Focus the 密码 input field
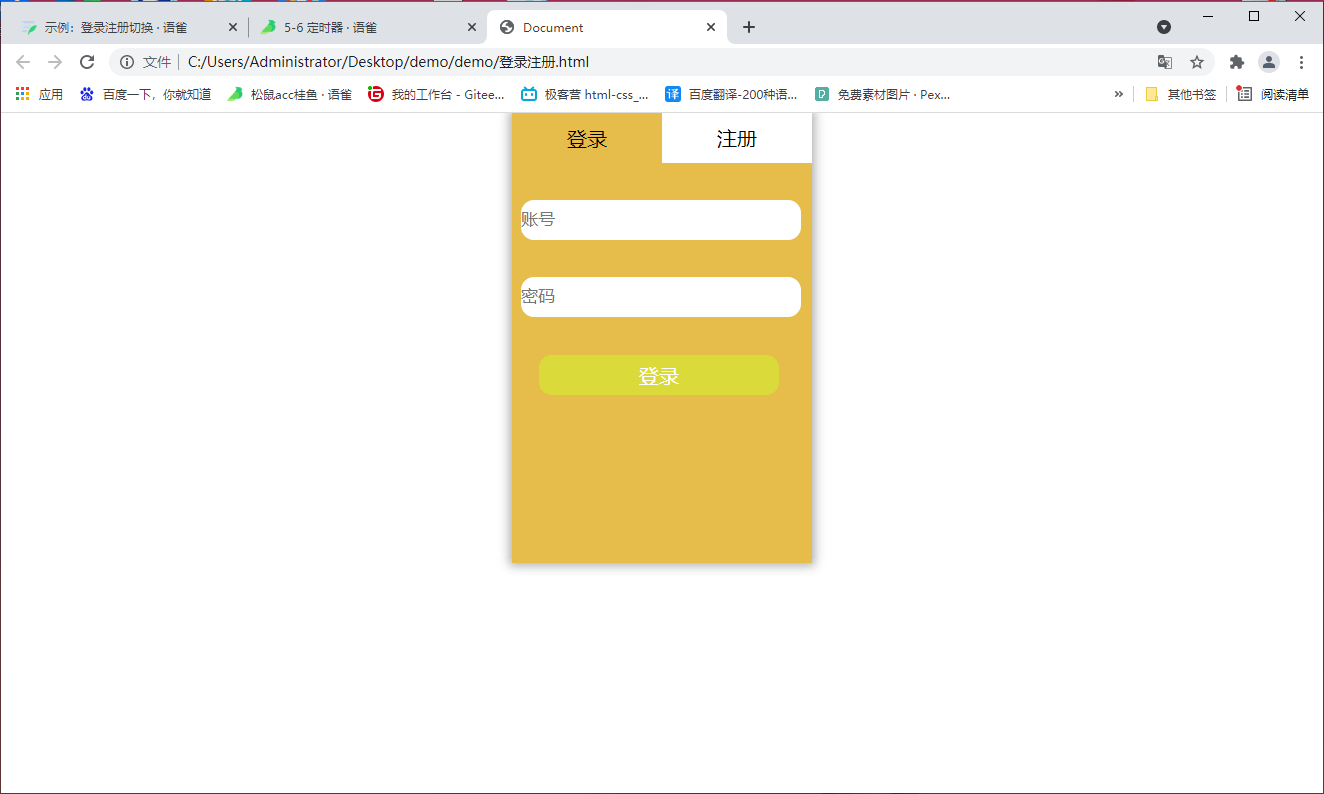Screen dimensions: 1324x794 pyautogui.click(x=661, y=297)
